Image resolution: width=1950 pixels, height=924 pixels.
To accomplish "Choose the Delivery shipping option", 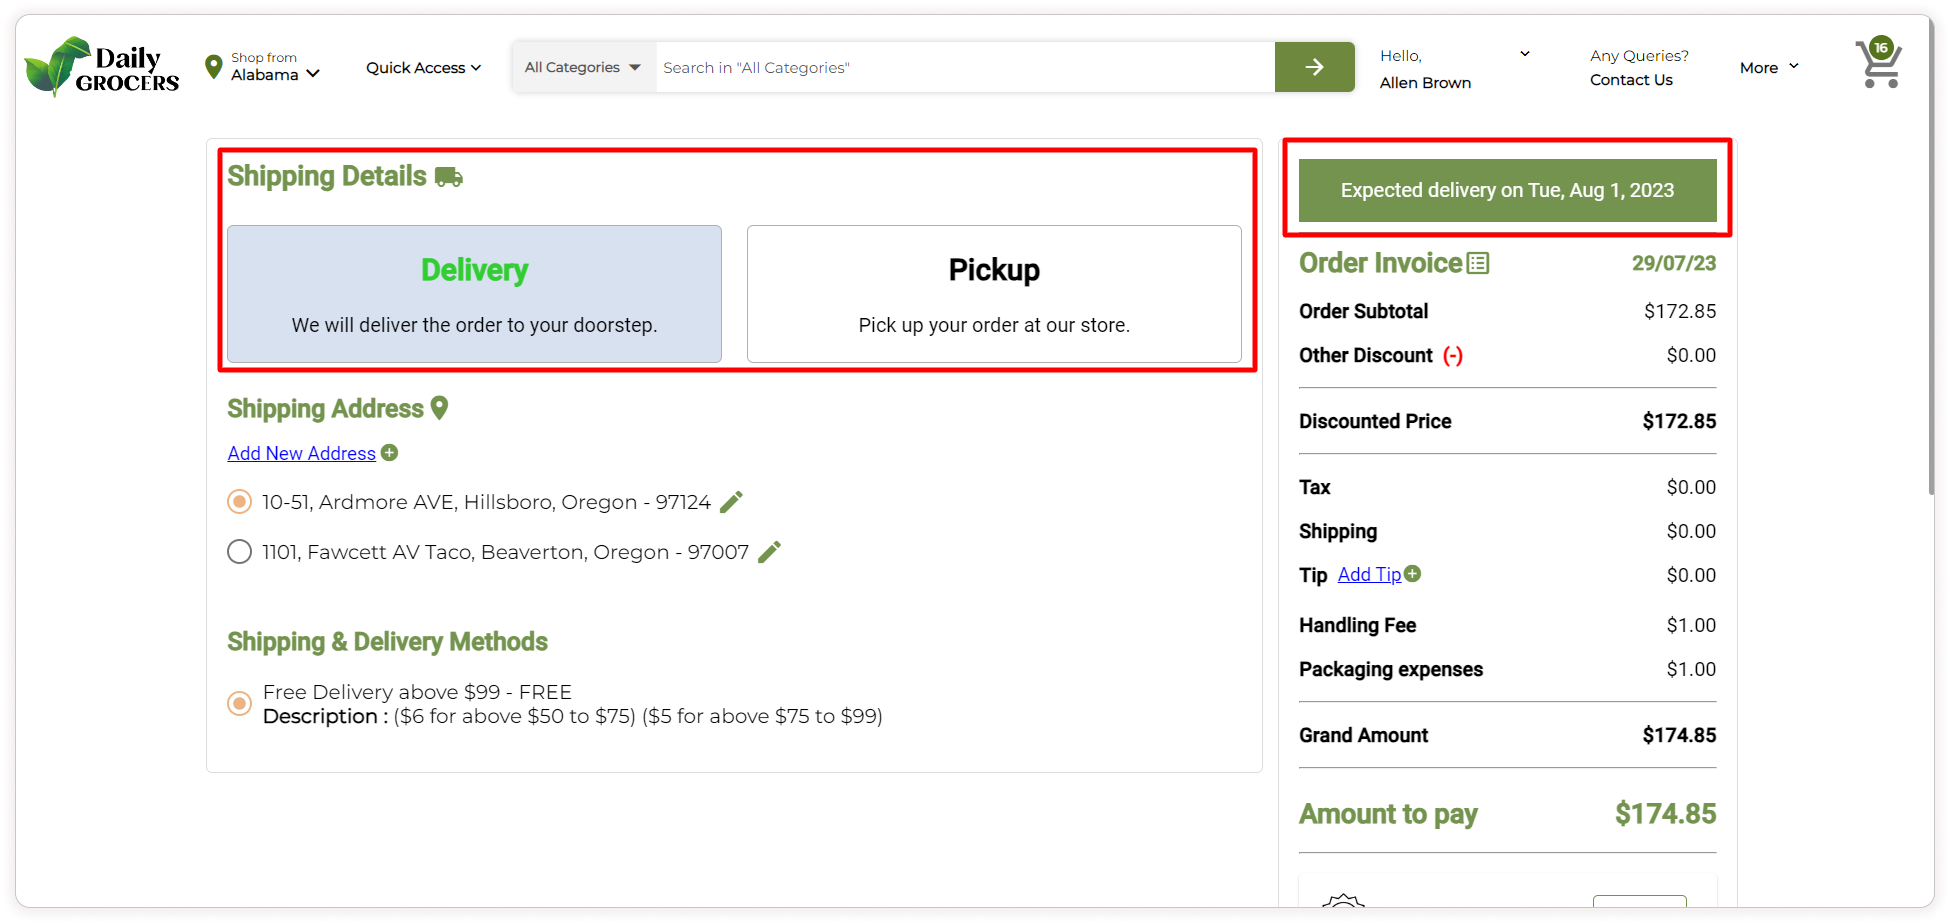I will tap(474, 294).
